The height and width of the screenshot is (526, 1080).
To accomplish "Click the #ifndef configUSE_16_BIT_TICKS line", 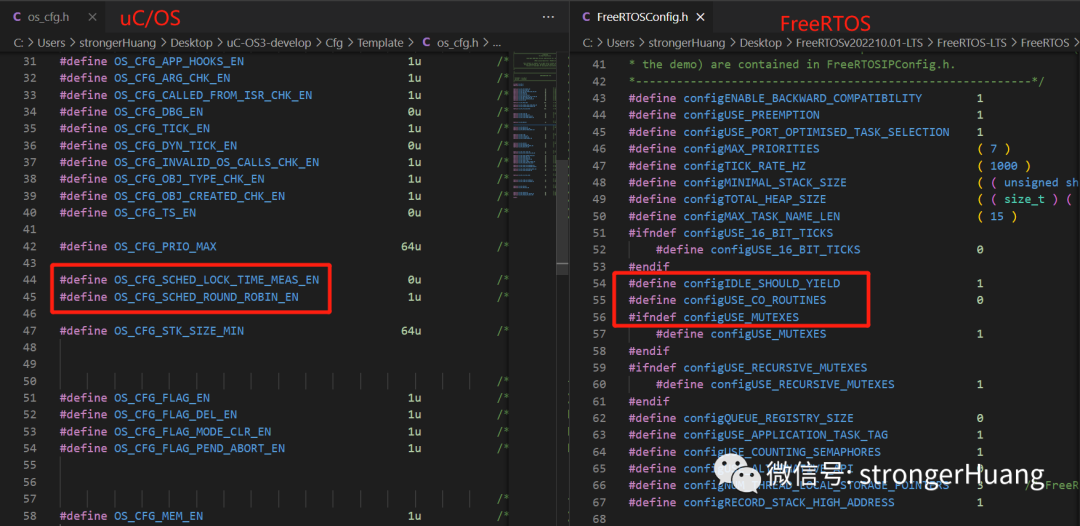I will point(731,233).
